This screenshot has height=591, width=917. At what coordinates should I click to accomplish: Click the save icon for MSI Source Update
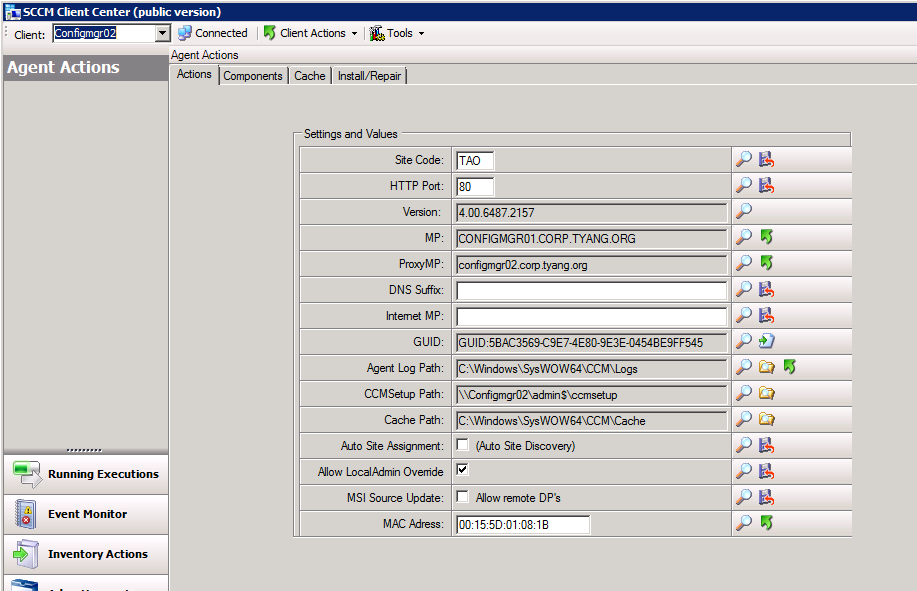[766, 497]
